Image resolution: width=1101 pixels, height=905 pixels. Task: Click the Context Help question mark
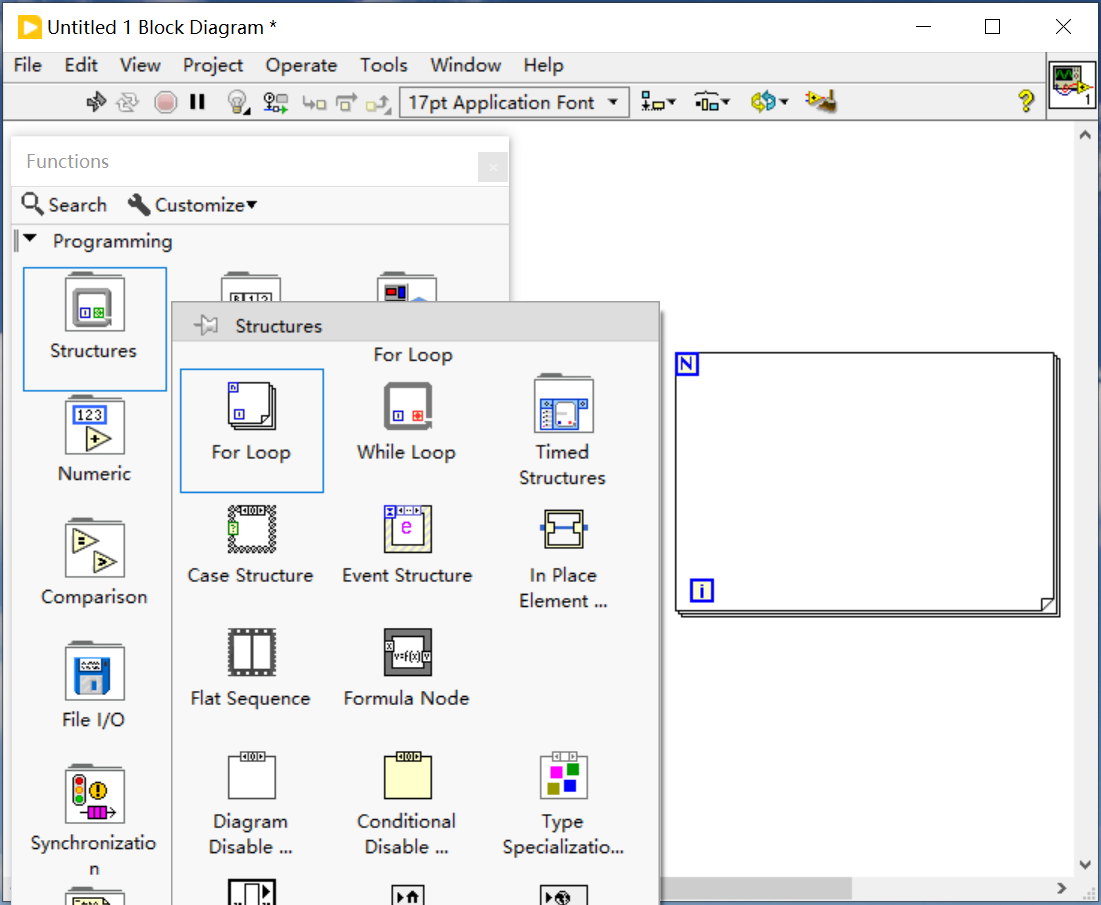1026,102
